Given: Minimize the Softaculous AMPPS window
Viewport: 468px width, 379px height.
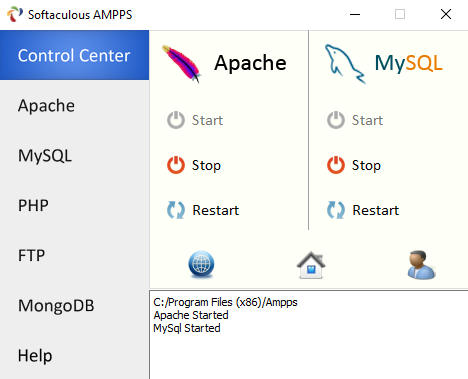Looking at the screenshot, I should (355, 14).
